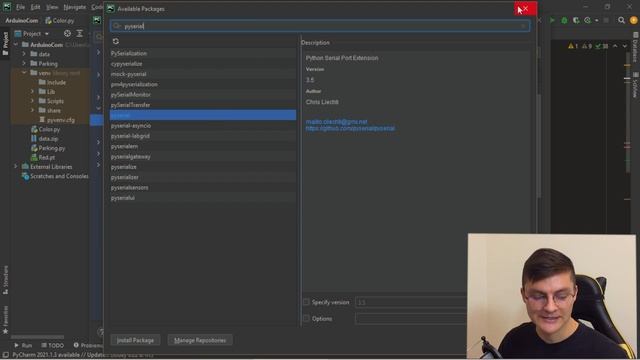
Task: Collapse the venv folder
Action: (24, 73)
